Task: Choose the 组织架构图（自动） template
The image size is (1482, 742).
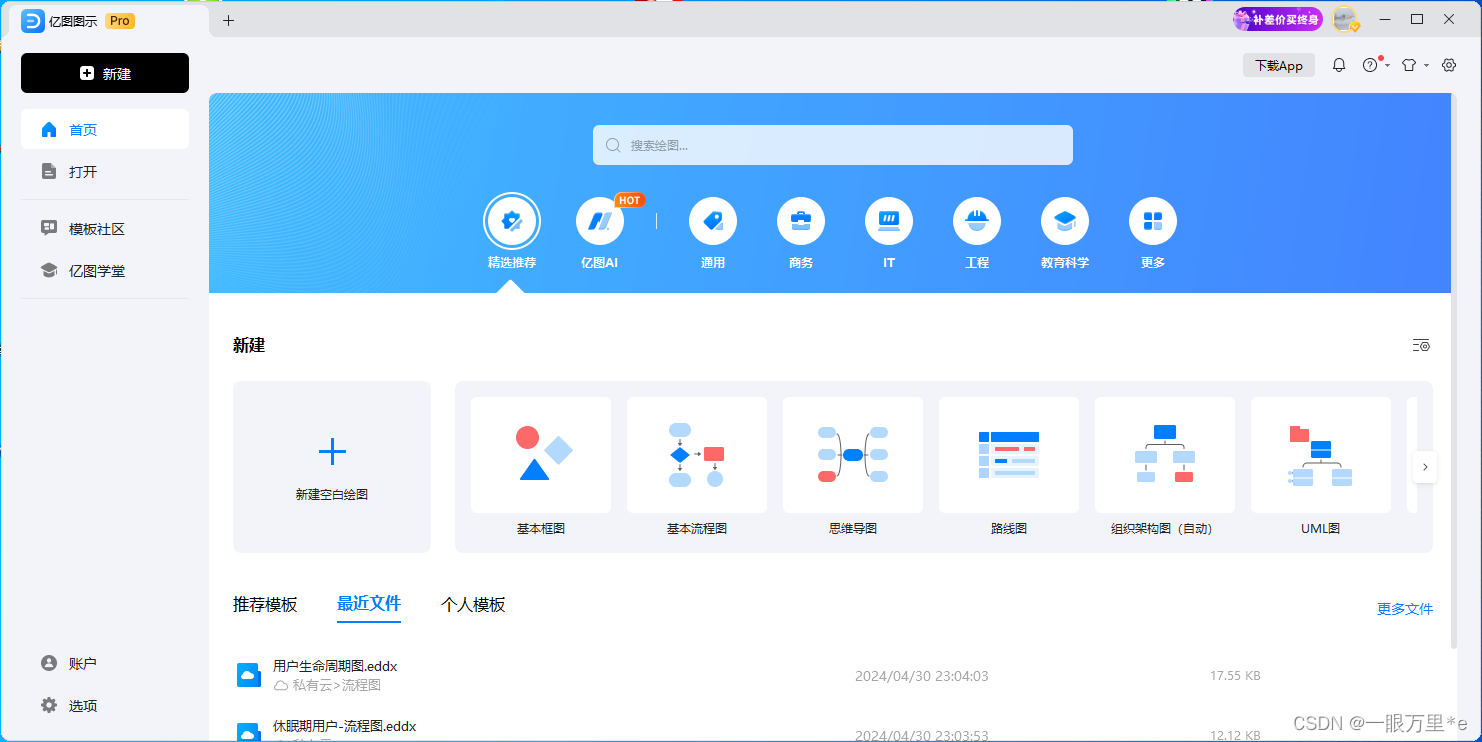Action: click(x=1165, y=466)
